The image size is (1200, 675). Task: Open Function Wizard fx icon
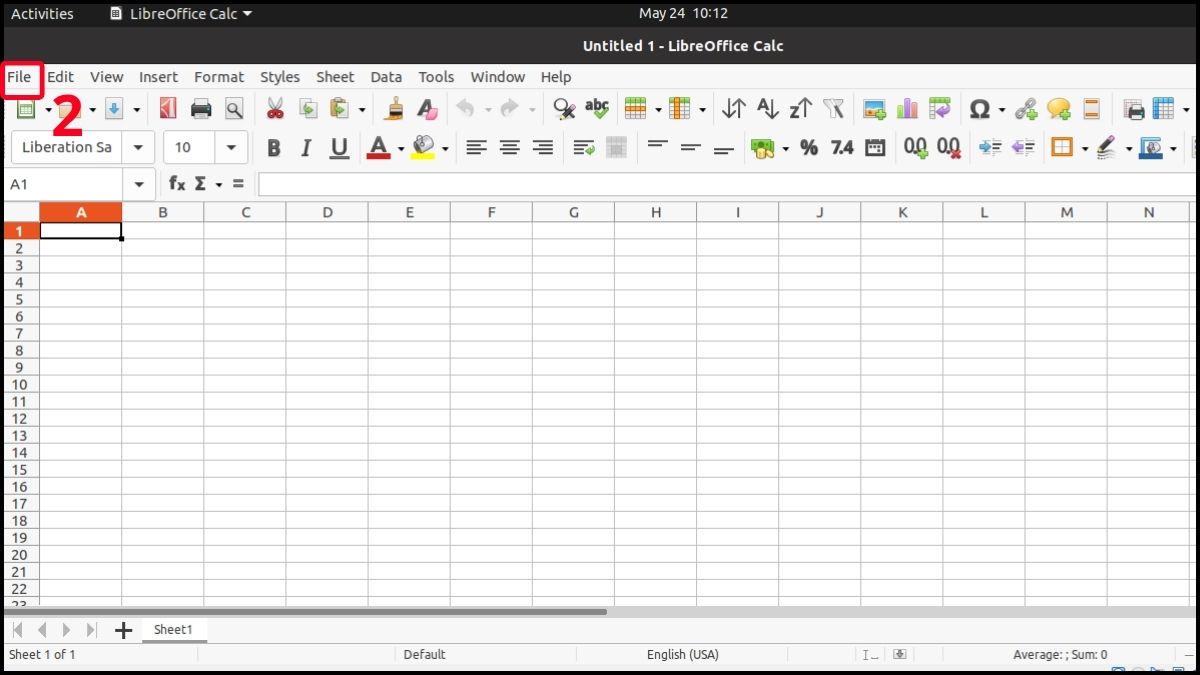[177, 184]
